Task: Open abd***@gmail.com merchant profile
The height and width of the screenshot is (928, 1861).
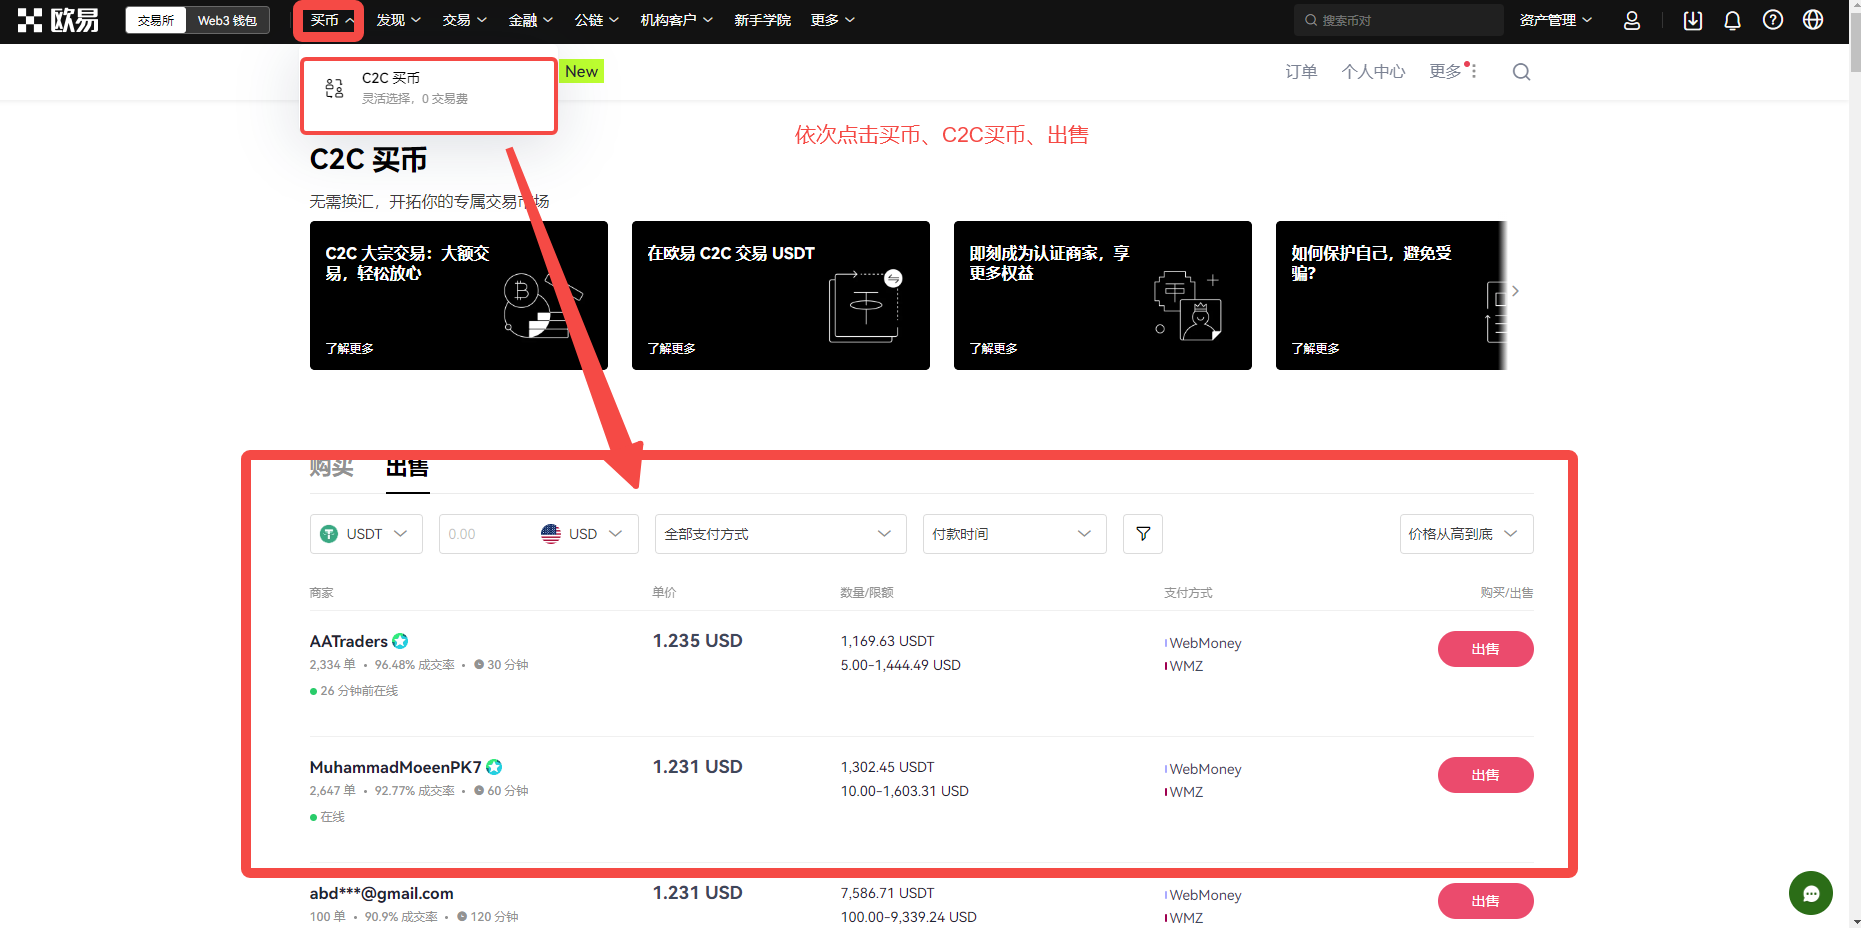Action: (x=381, y=893)
